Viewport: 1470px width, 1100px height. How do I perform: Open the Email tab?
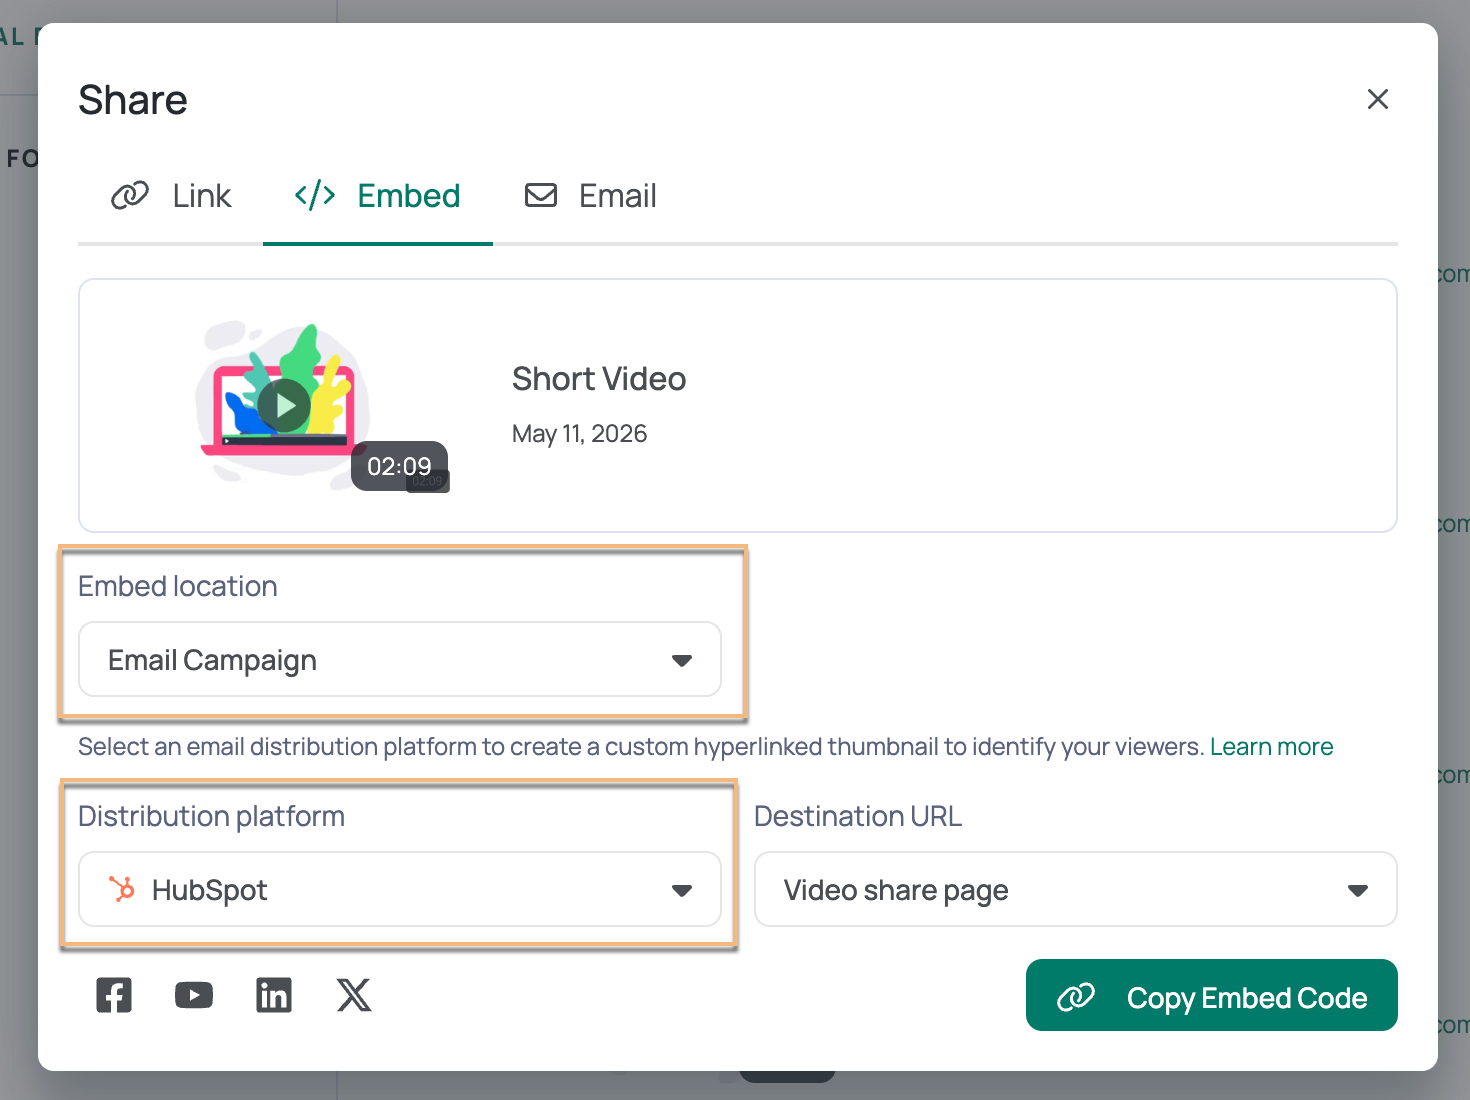590,196
